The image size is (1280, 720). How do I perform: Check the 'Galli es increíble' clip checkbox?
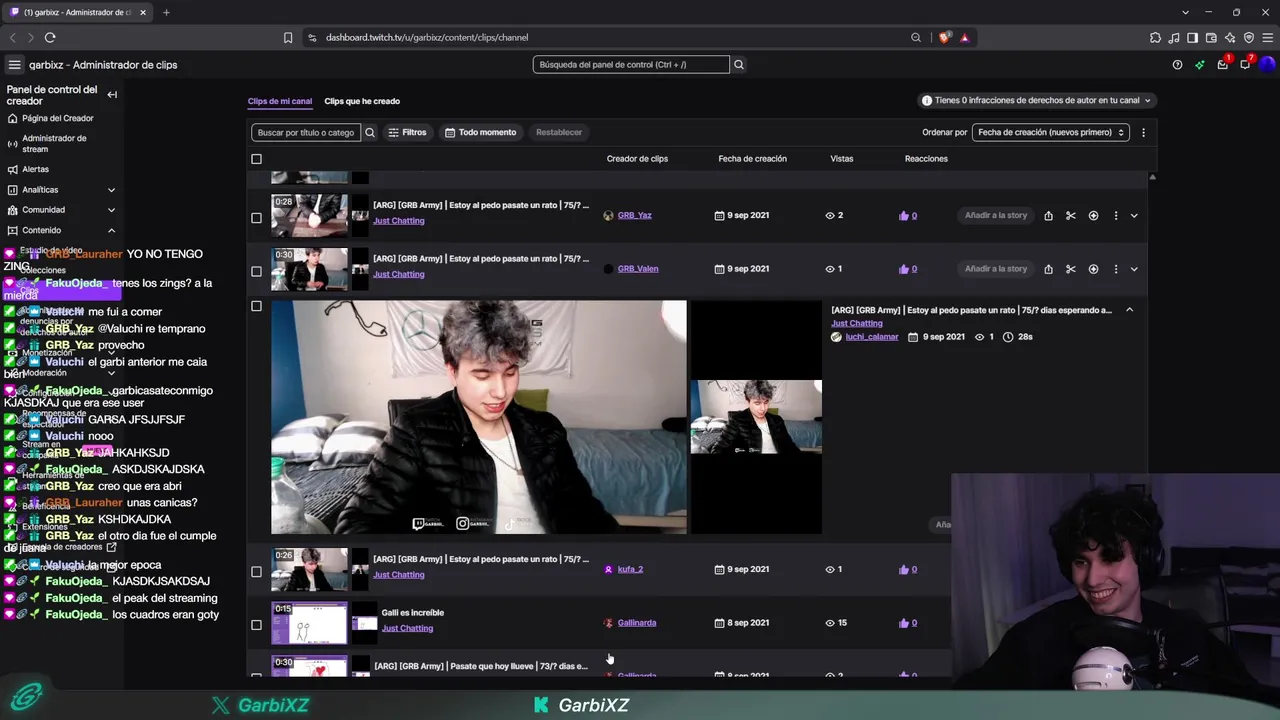[x=256, y=625]
